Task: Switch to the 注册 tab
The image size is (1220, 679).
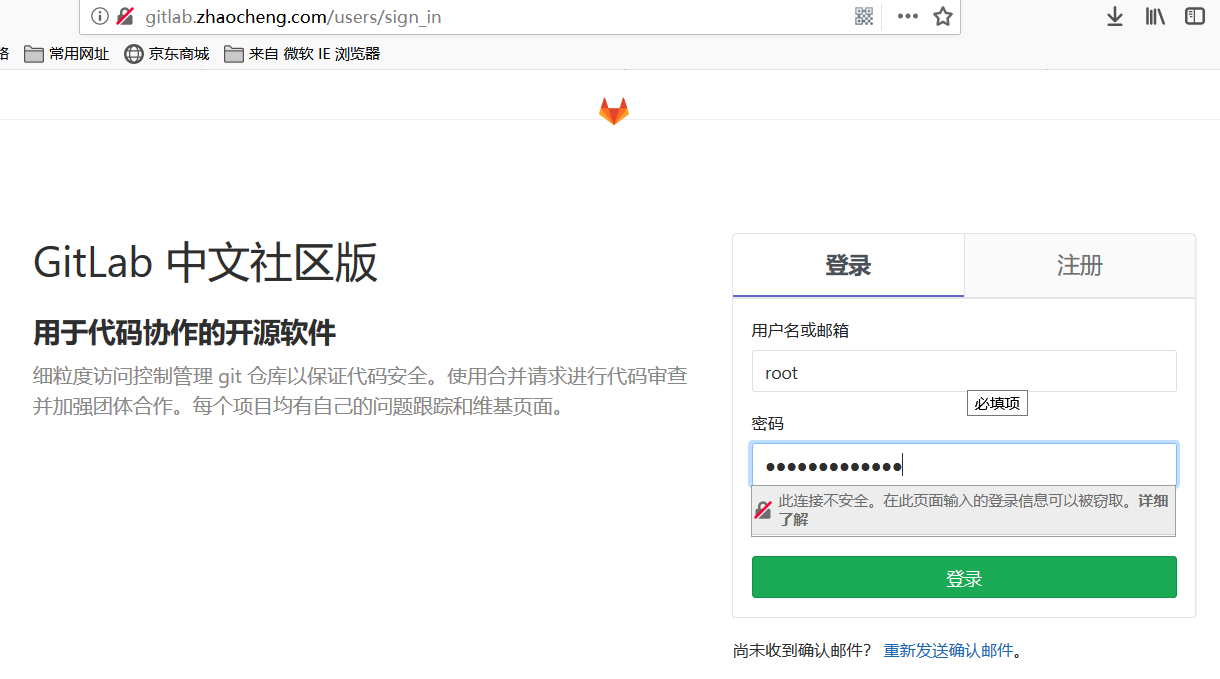Action: tap(1080, 265)
